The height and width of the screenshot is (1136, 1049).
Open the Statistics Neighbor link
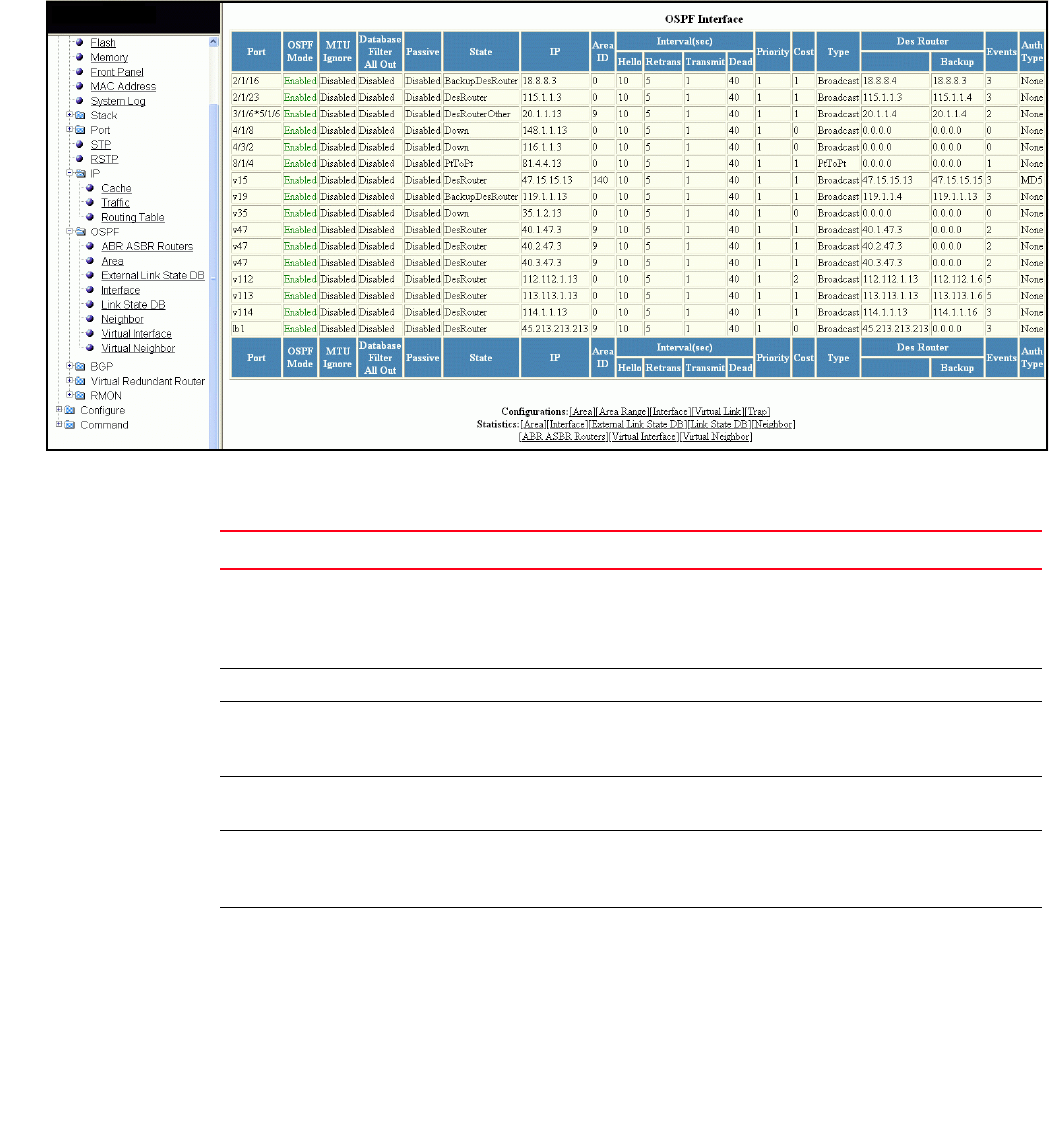773,425
